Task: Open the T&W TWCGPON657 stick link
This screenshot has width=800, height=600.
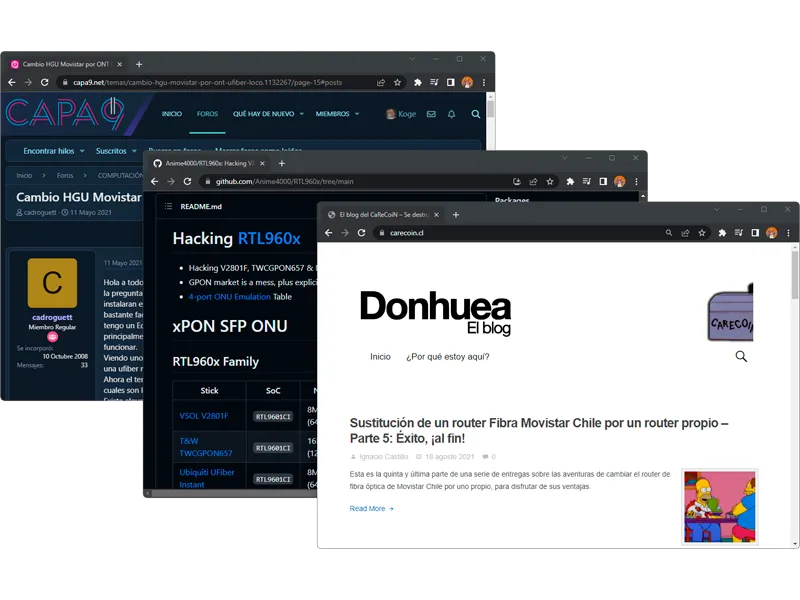Action: click(206, 447)
